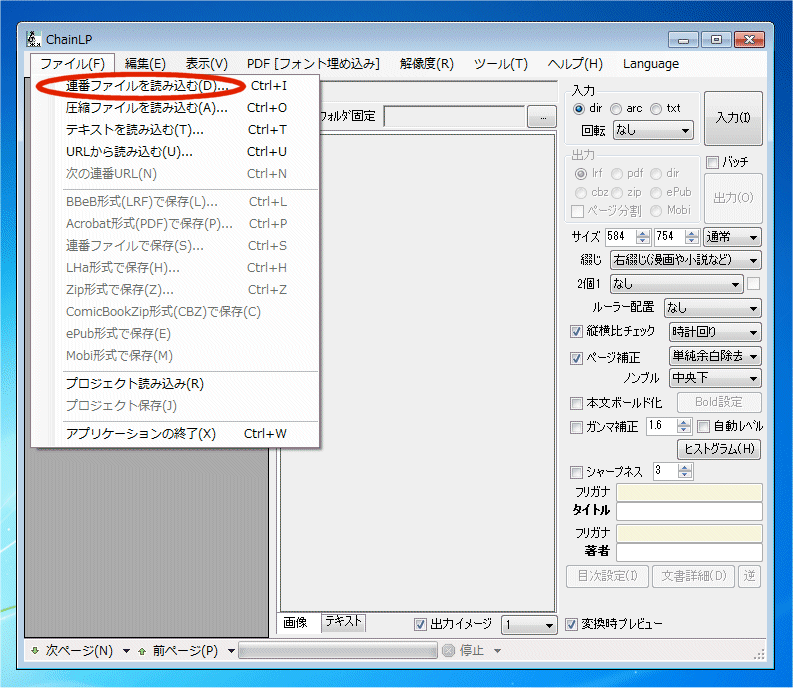Toggle the 変換時プレビュー checkbox

click(x=571, y=624)
